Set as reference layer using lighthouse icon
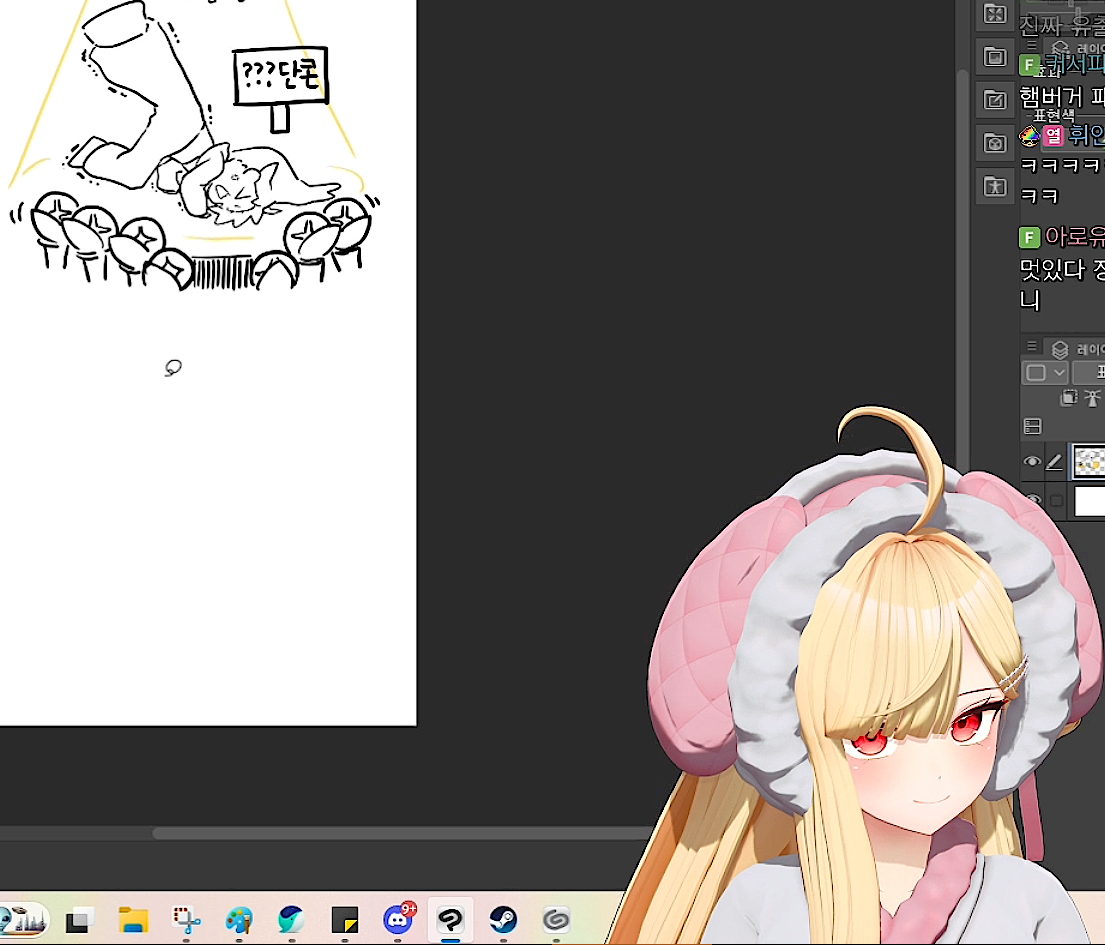Screen dimensions: 1105x945 pos(1092,398)
